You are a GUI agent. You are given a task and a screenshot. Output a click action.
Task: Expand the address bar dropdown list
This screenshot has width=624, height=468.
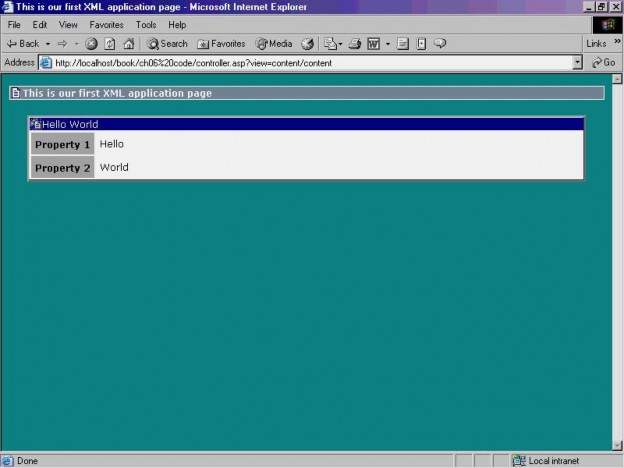click(577, 62)
